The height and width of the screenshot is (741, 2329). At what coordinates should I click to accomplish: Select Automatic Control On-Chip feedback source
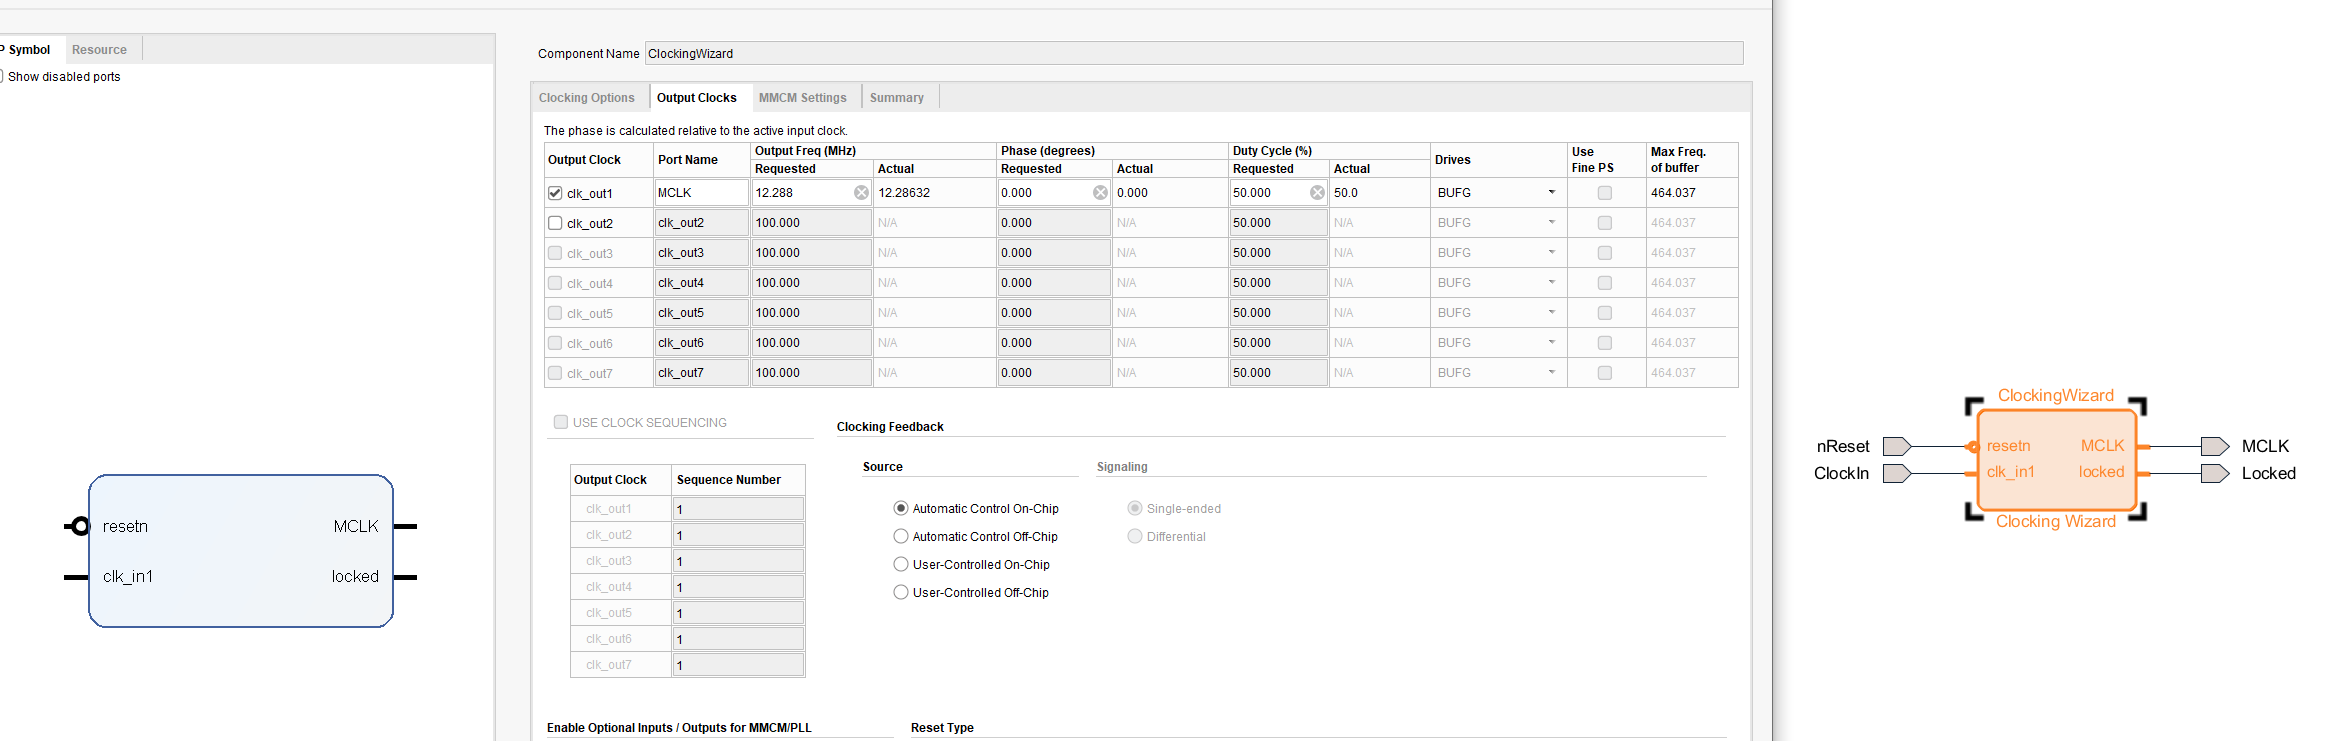pos(901,508)
